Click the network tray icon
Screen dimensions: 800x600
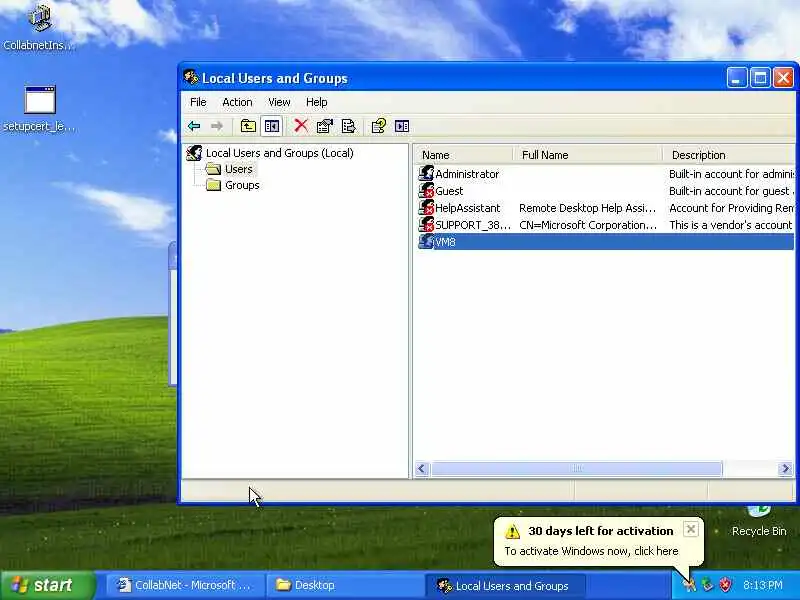[707, 585]
